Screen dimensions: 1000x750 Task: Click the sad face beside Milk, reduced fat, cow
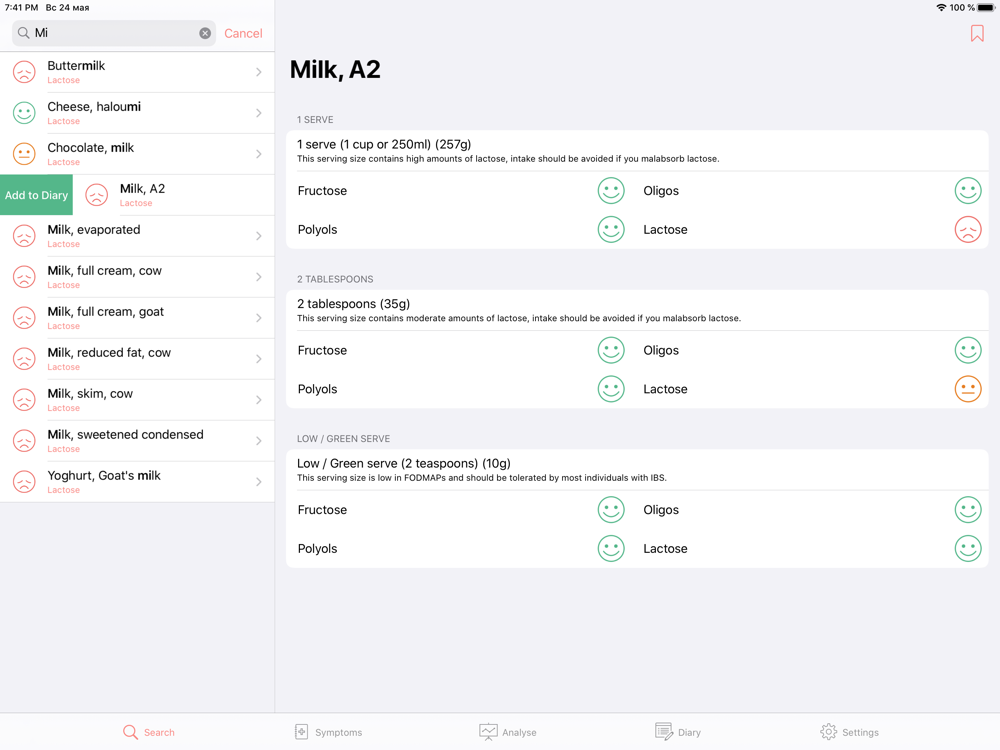(24, 358)
